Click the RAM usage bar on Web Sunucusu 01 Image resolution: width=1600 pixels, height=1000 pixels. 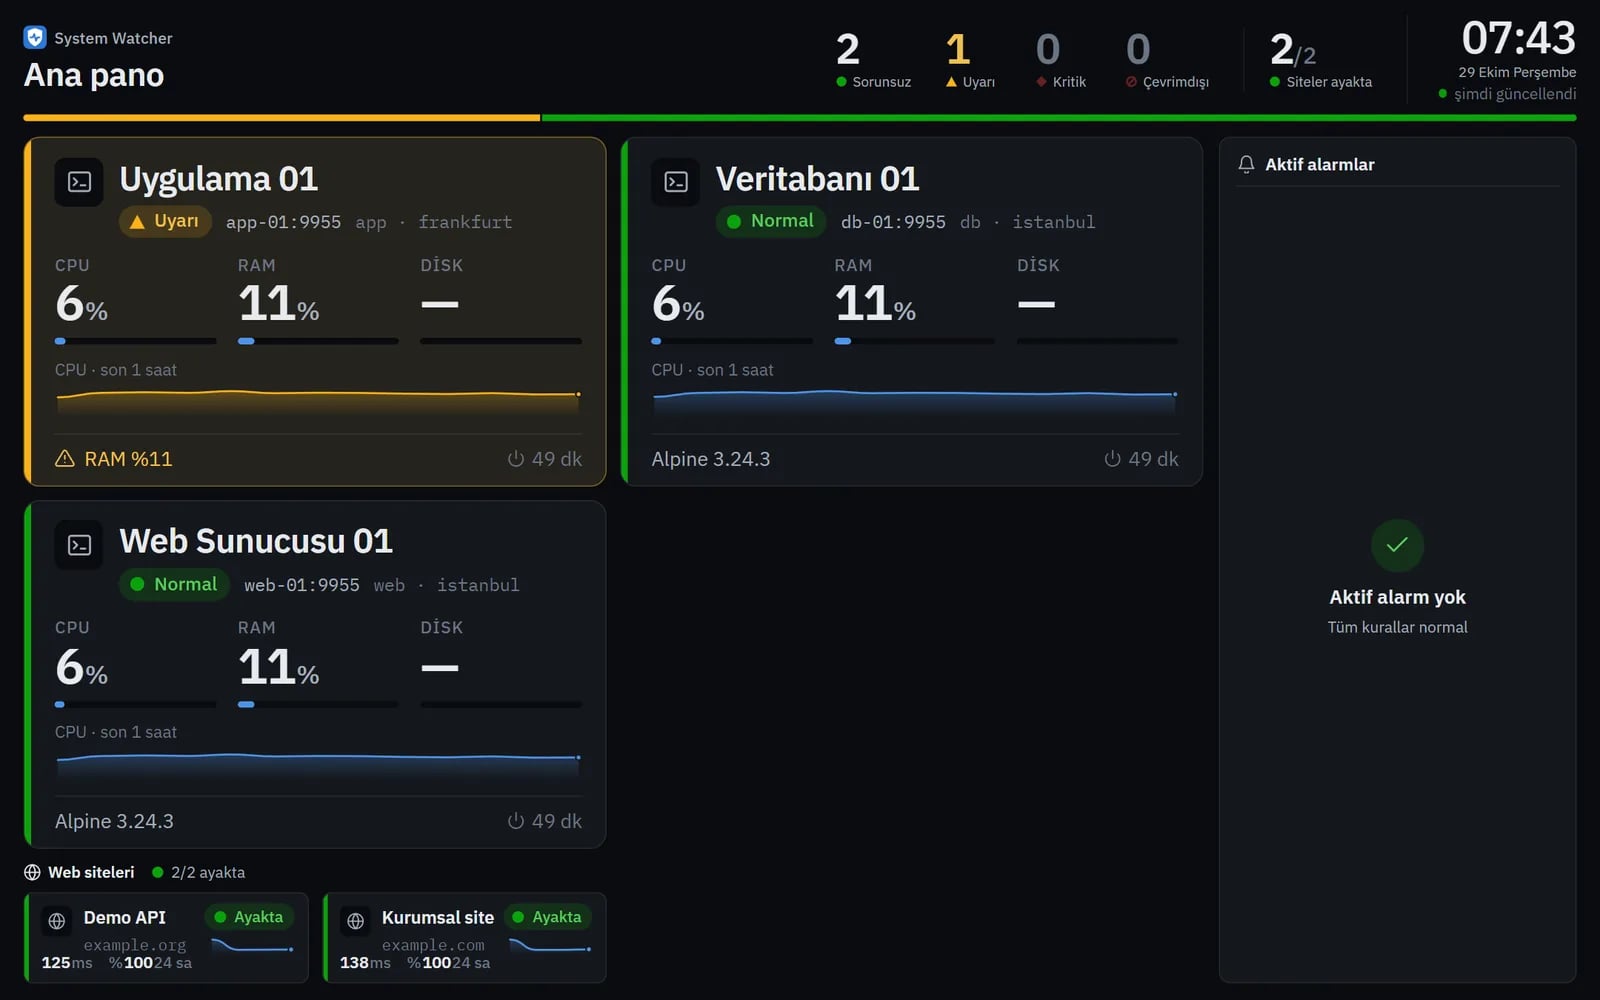(x=318, y=704)
